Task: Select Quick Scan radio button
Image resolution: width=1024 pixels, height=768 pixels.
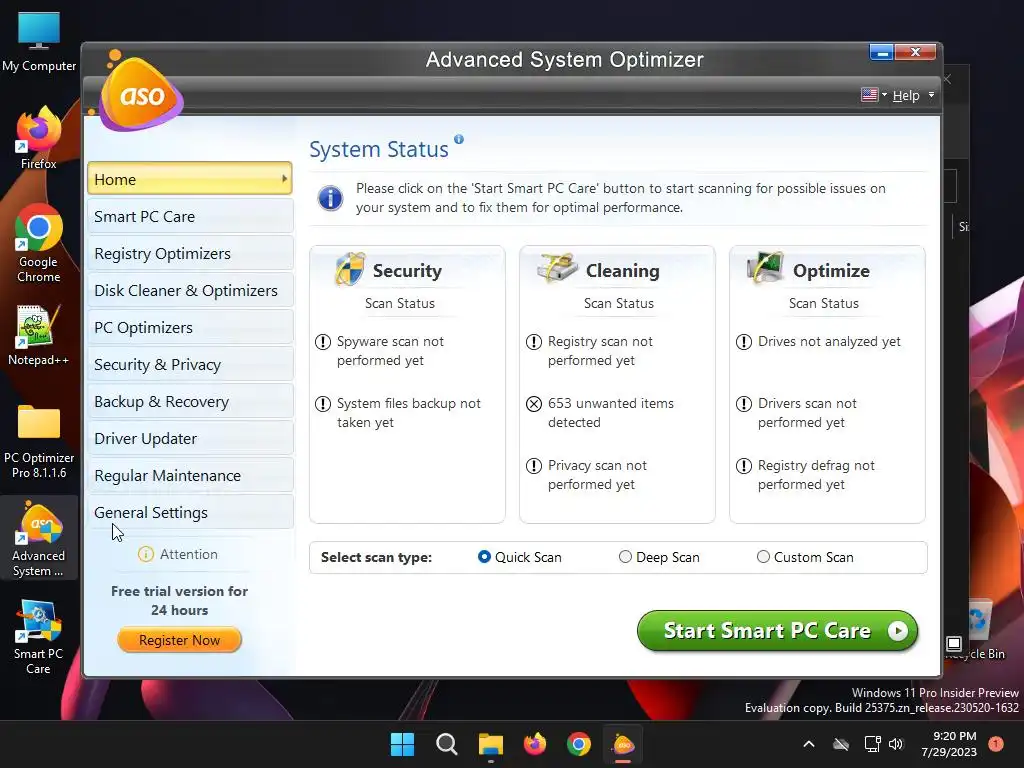Action: [x=484, y=557]
